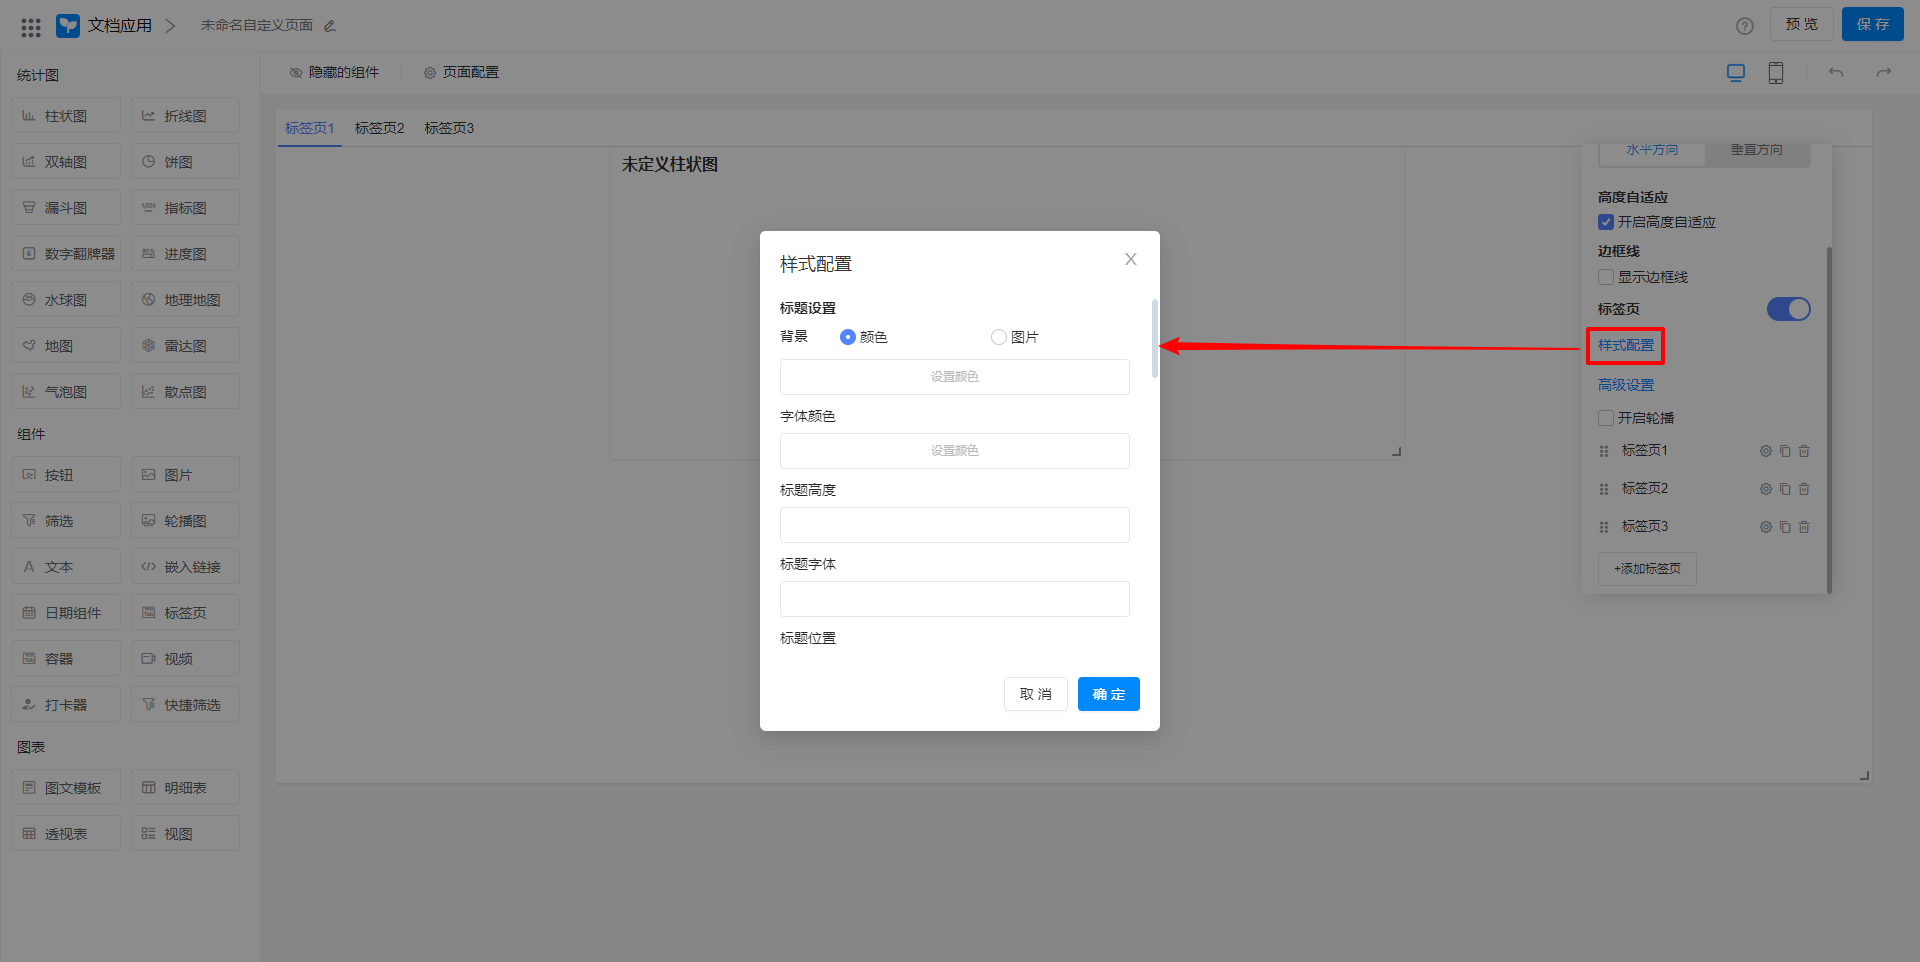This screenshot has height=962, width=1920.
Task: Switch to mobile device preview icon
Action: tap(1775, 73)
